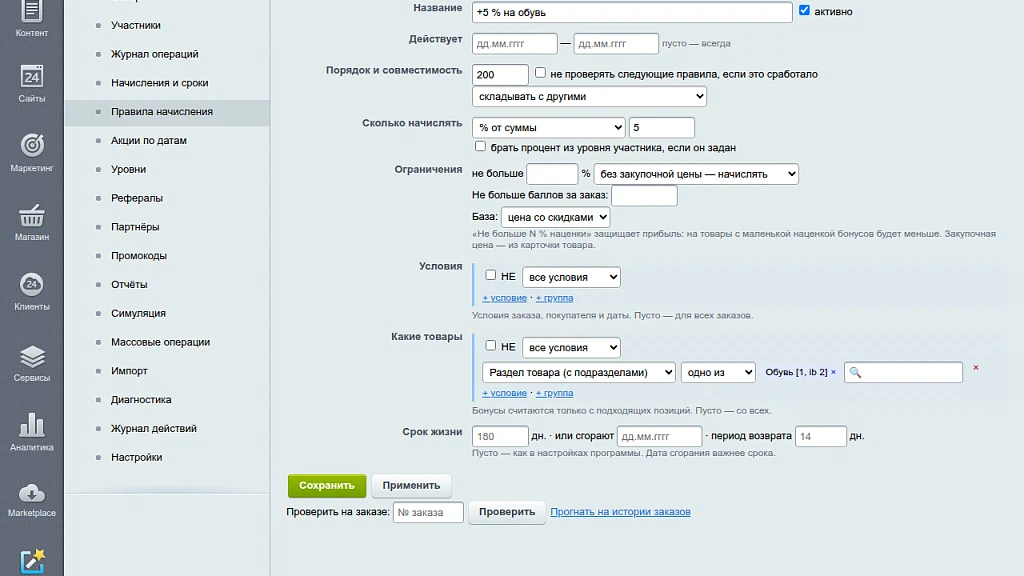Open the Marketplace cloud icon
The image size is (1024, 576).
pyautogui.click(x=31, y=493)
